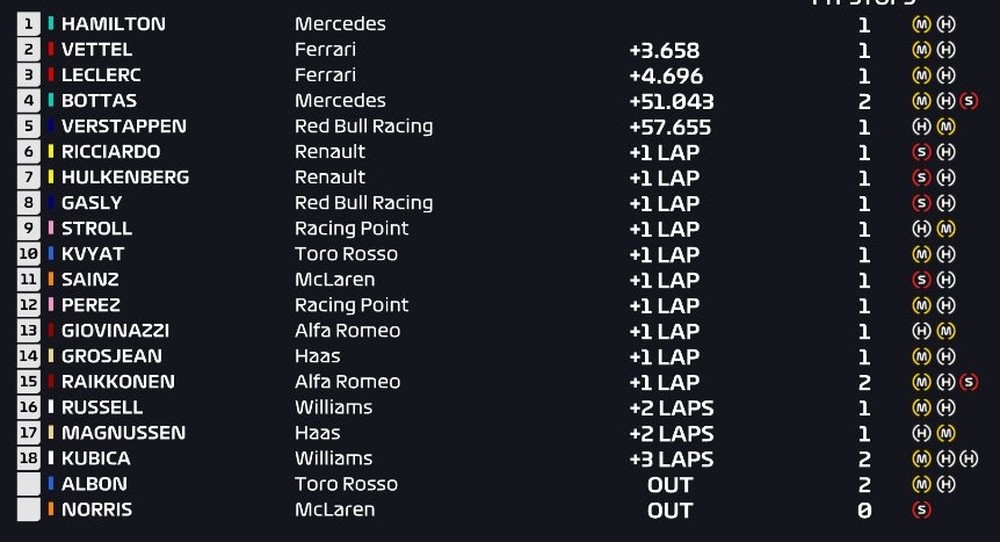
Task: Click the hard tyre icon in Vettel's row
Action: tap(945, 50)
